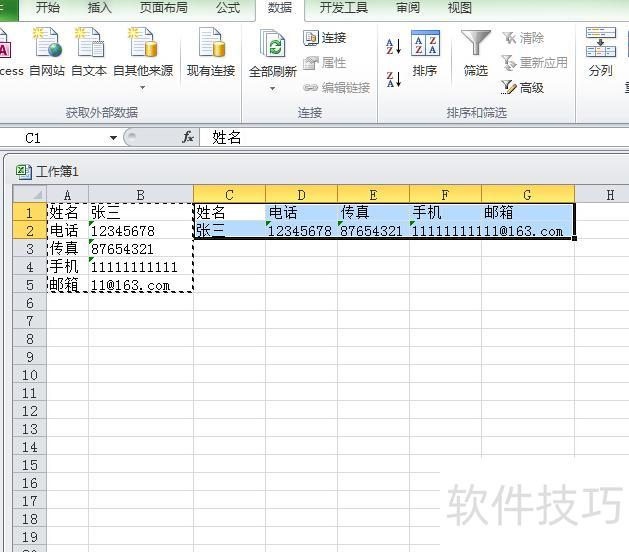The height and width of the screenshot is (552, 629).
Task: Expand the Name Box dropdown arrow
Action: (114, 138)
